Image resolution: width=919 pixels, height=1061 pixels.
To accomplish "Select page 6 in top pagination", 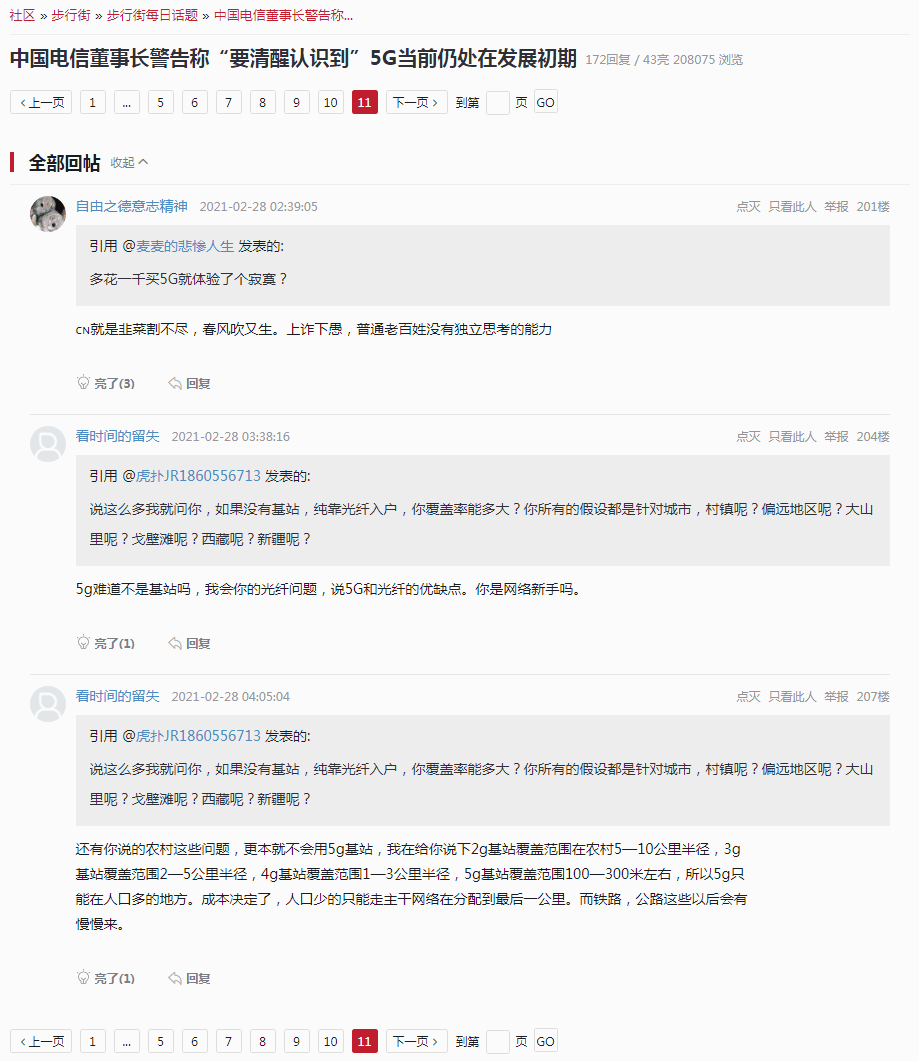I will [x=194, y=103].
